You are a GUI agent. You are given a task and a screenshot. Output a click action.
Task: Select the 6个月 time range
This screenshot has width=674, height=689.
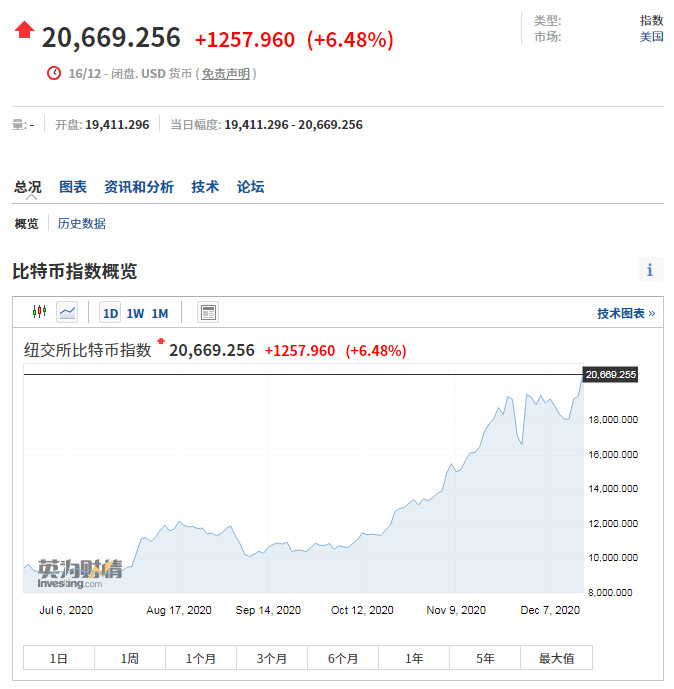[x=343, y=658]
